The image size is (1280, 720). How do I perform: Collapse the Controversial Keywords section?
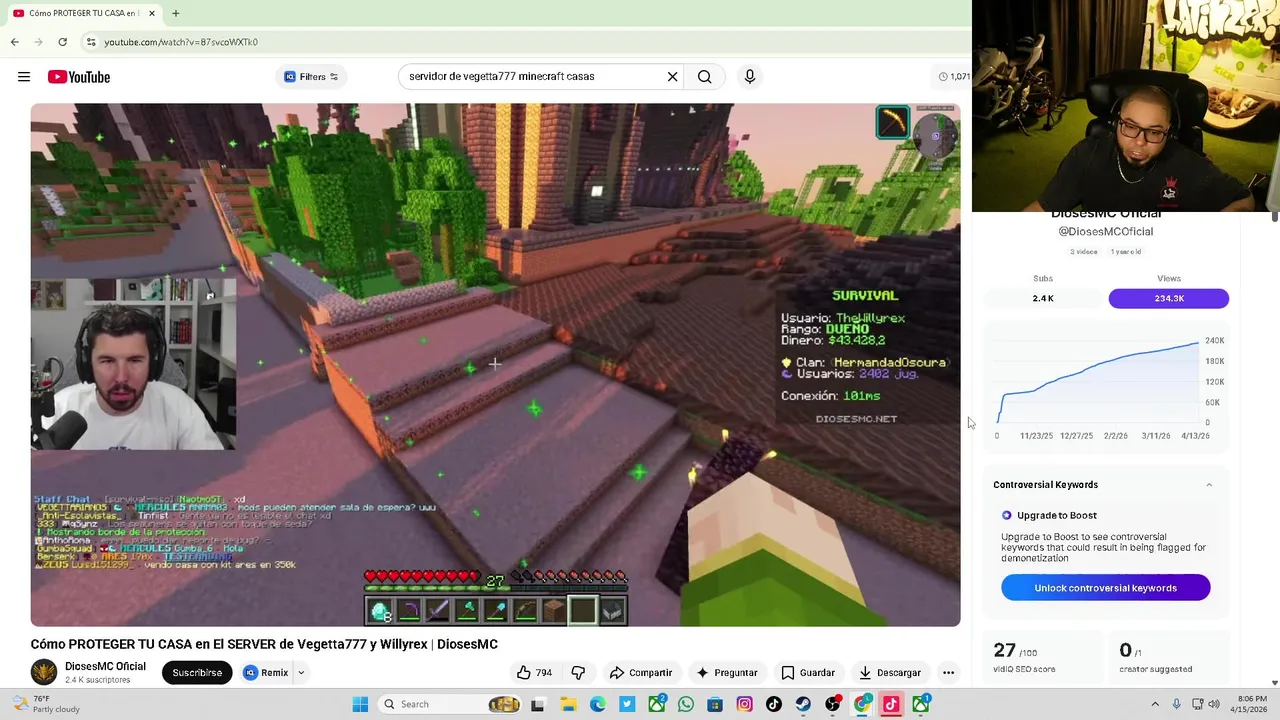pos(1208,485)
